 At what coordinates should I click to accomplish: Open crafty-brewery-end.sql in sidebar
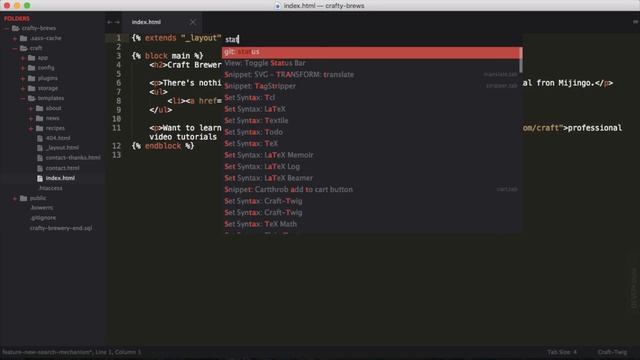[61, 228]
